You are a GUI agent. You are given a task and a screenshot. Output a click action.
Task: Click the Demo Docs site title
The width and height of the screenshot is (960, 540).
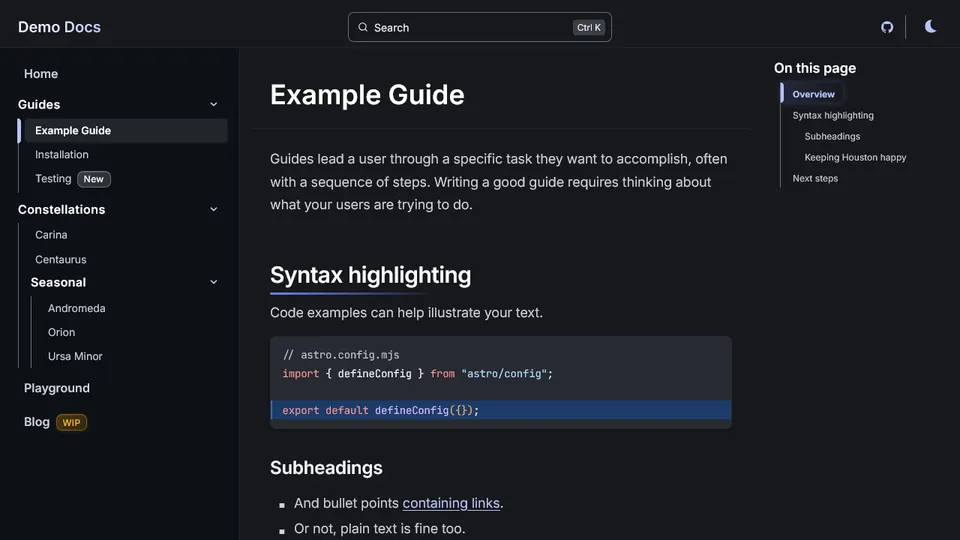point(59,27)
